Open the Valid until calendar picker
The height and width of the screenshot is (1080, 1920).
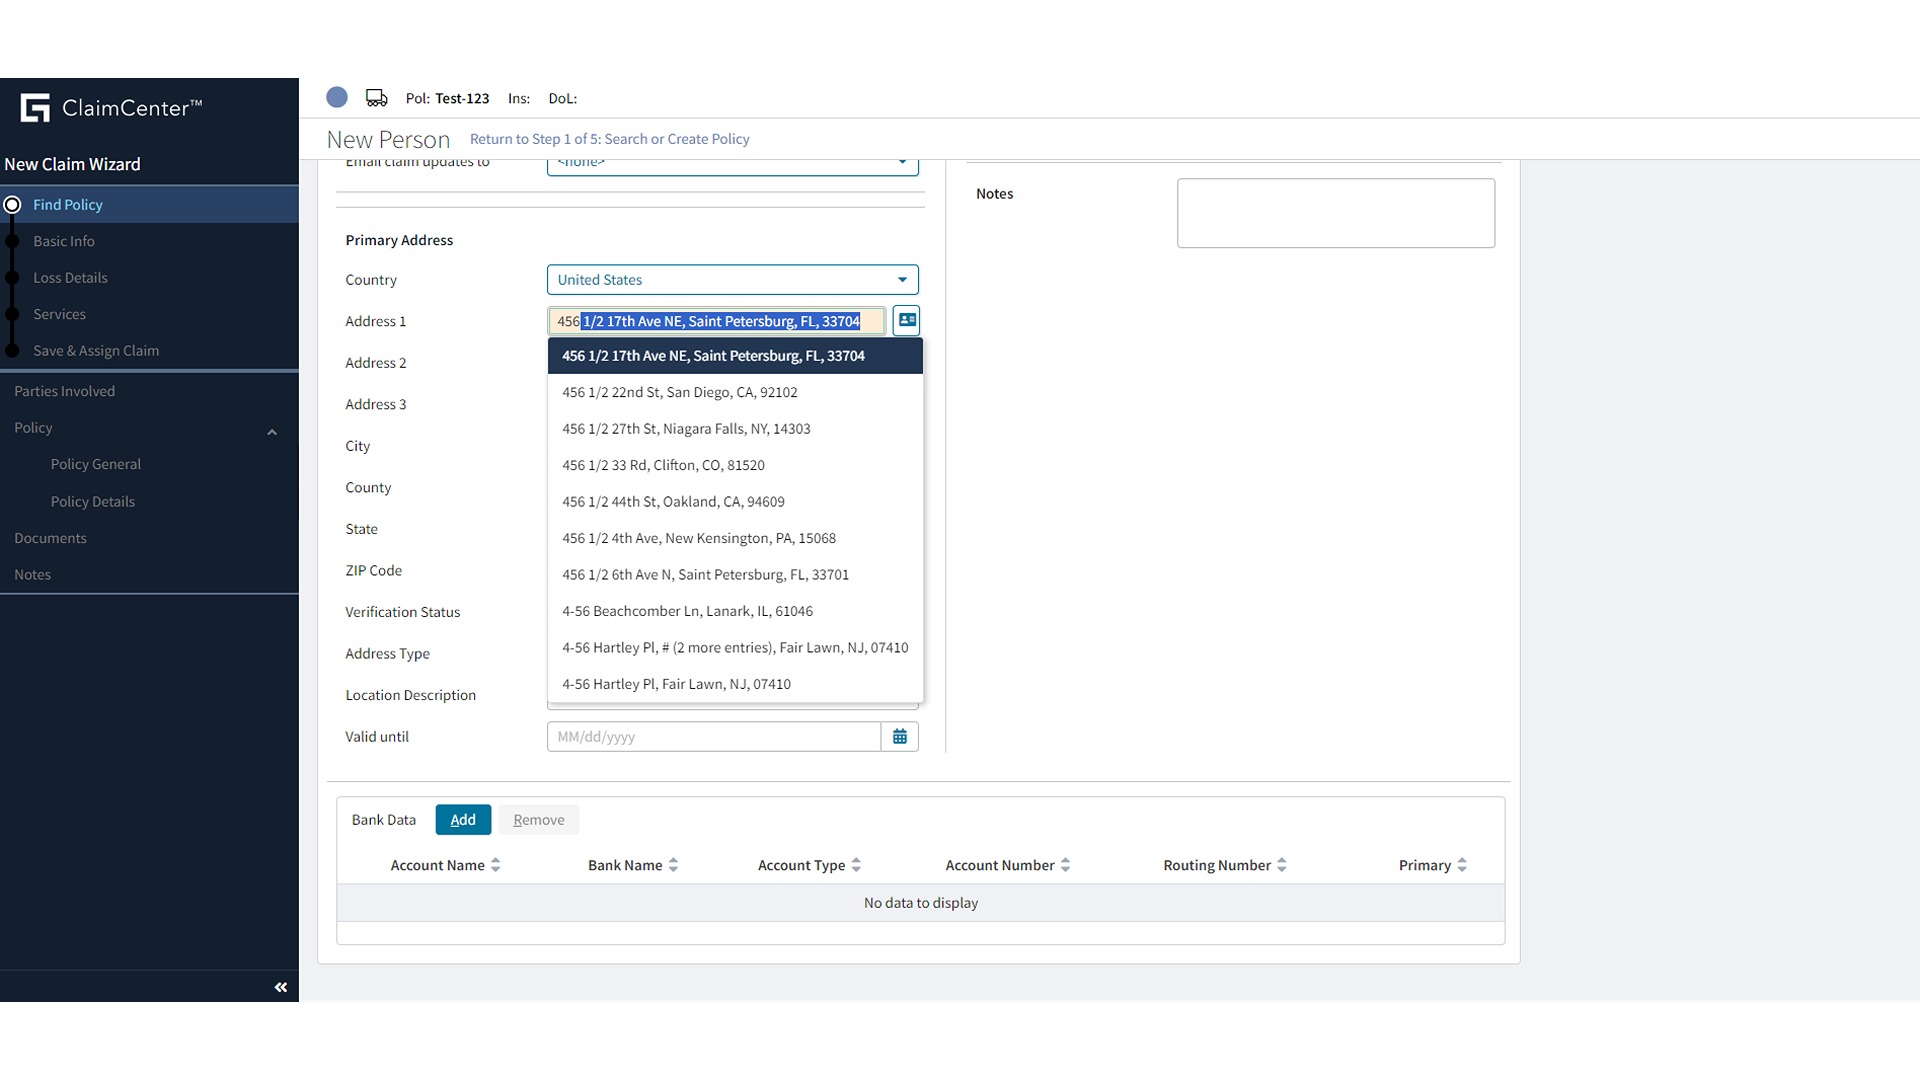click(899, 737)
